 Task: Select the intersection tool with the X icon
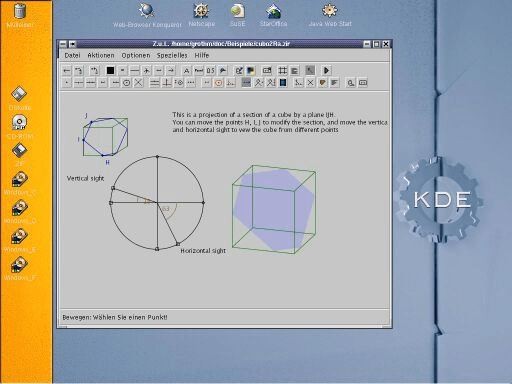(x=139, y=83)
